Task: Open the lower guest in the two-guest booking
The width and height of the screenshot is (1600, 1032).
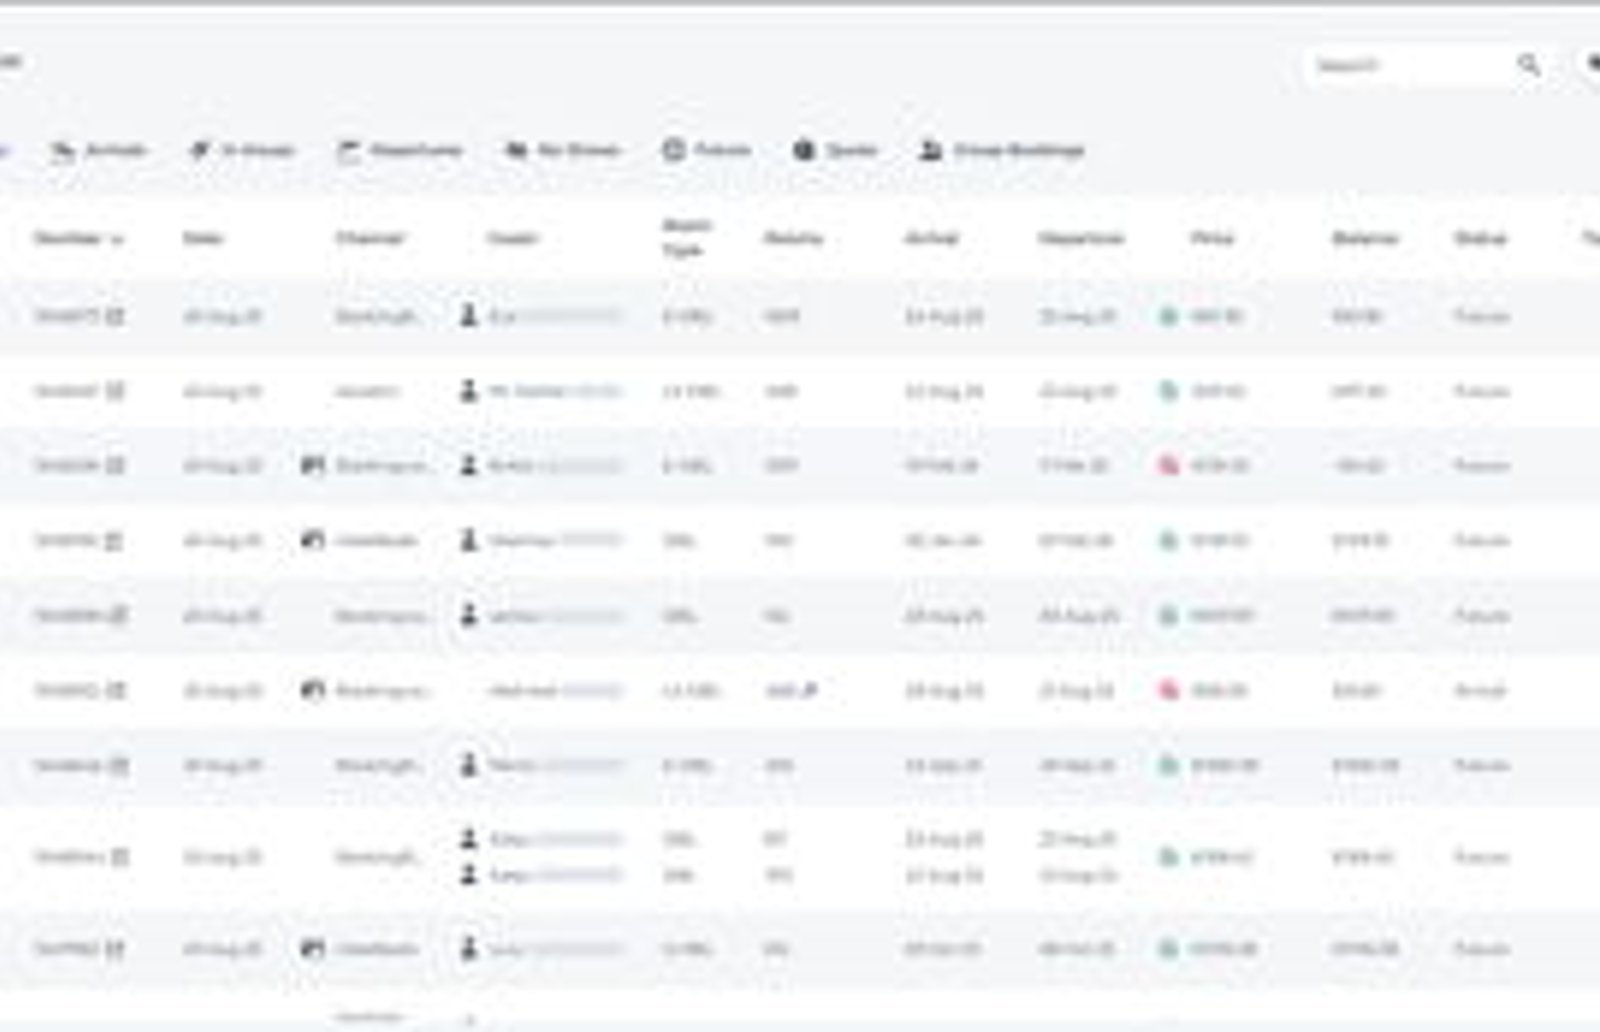Action: 555,875
